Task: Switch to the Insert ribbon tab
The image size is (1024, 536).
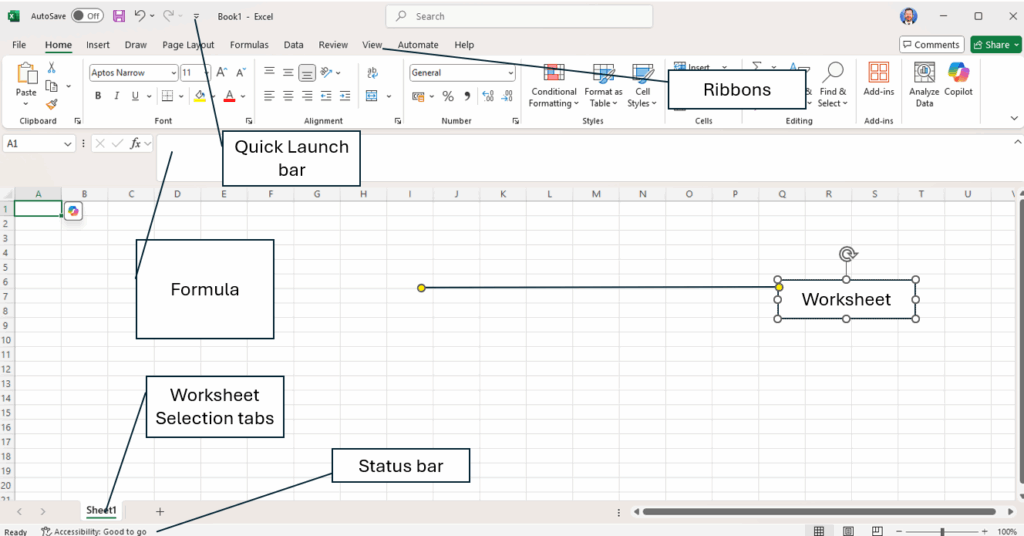Action: click(x=98, y=44)
